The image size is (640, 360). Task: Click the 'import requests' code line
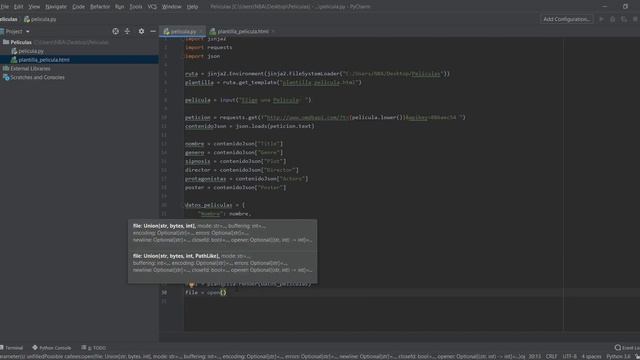point(209,47)
